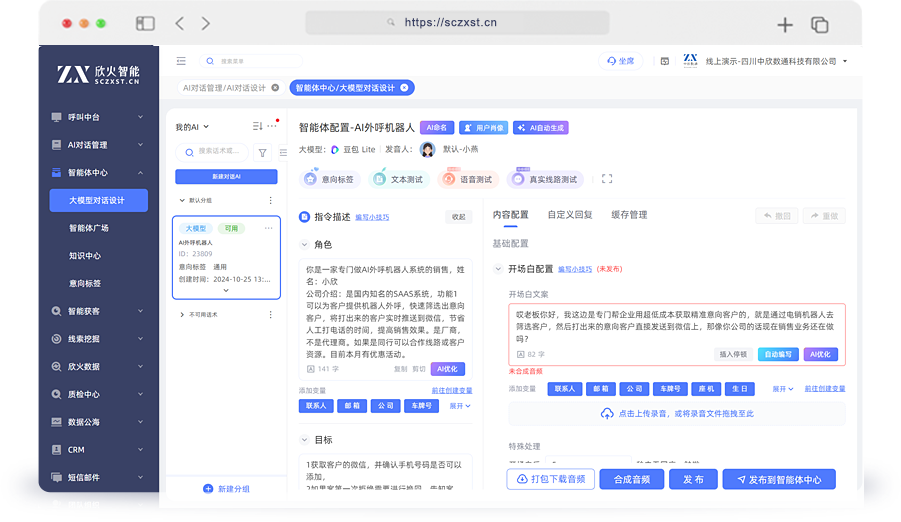This screenshot has width=901, height=522.
Task: Collapse the 角色 section
Action: click(x=305, y=245)
